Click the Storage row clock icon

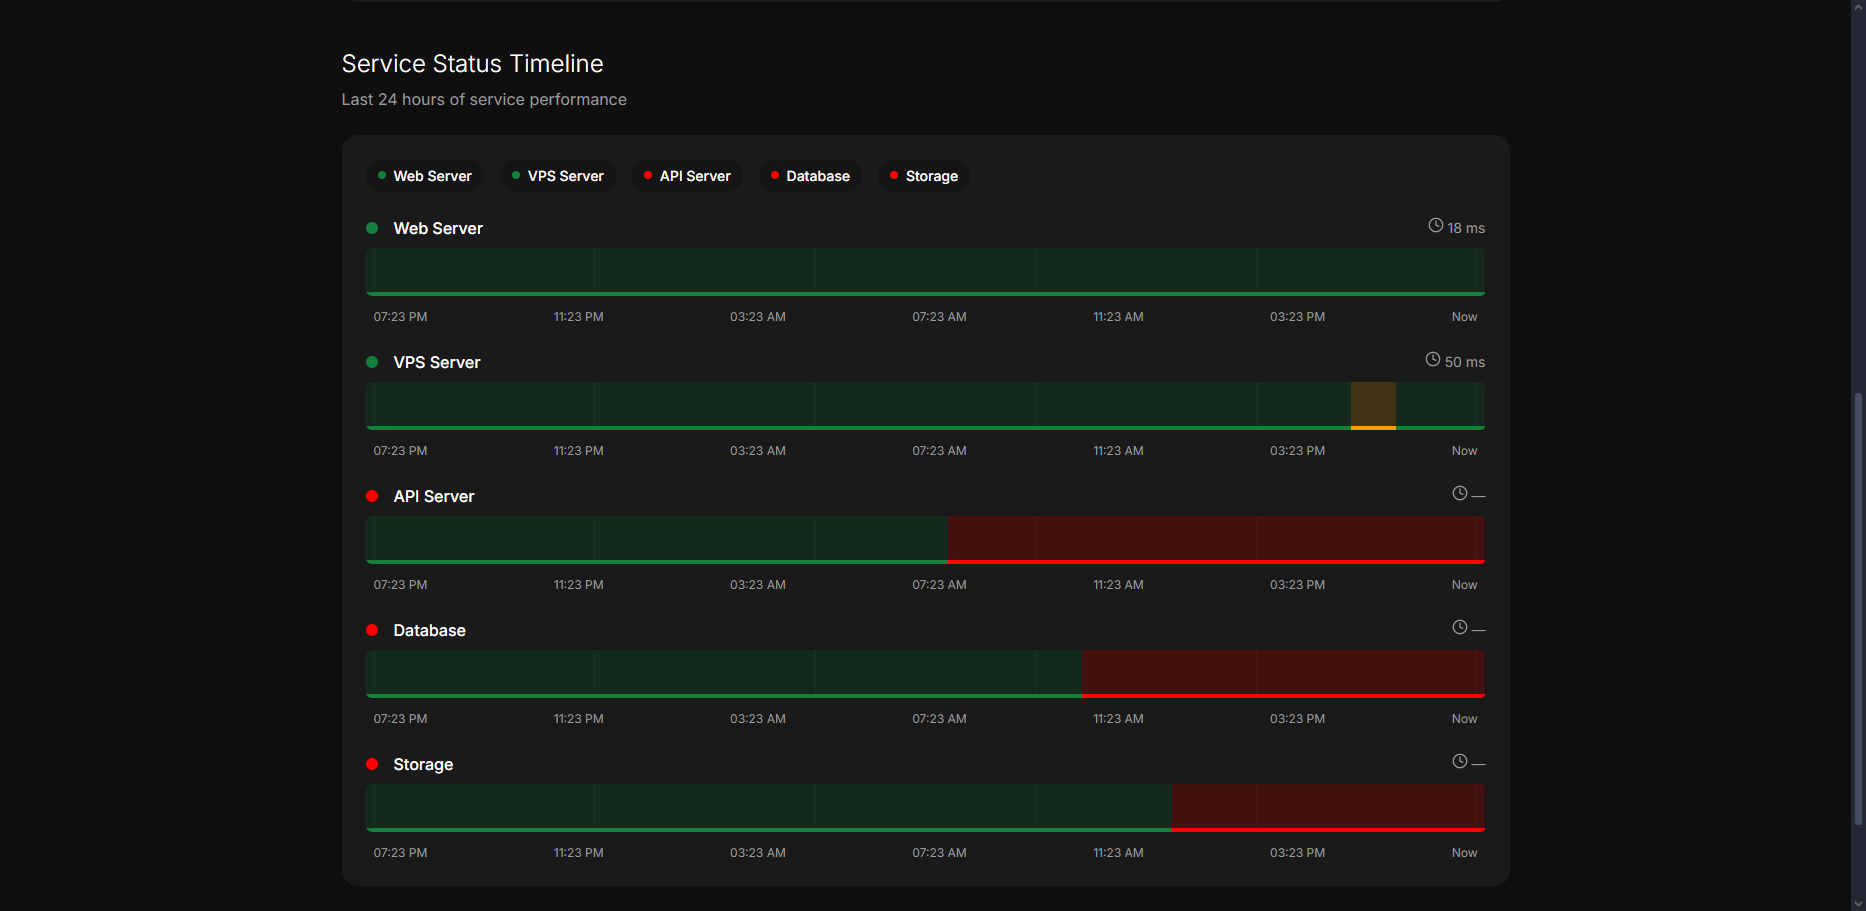tap(1459, 762)
